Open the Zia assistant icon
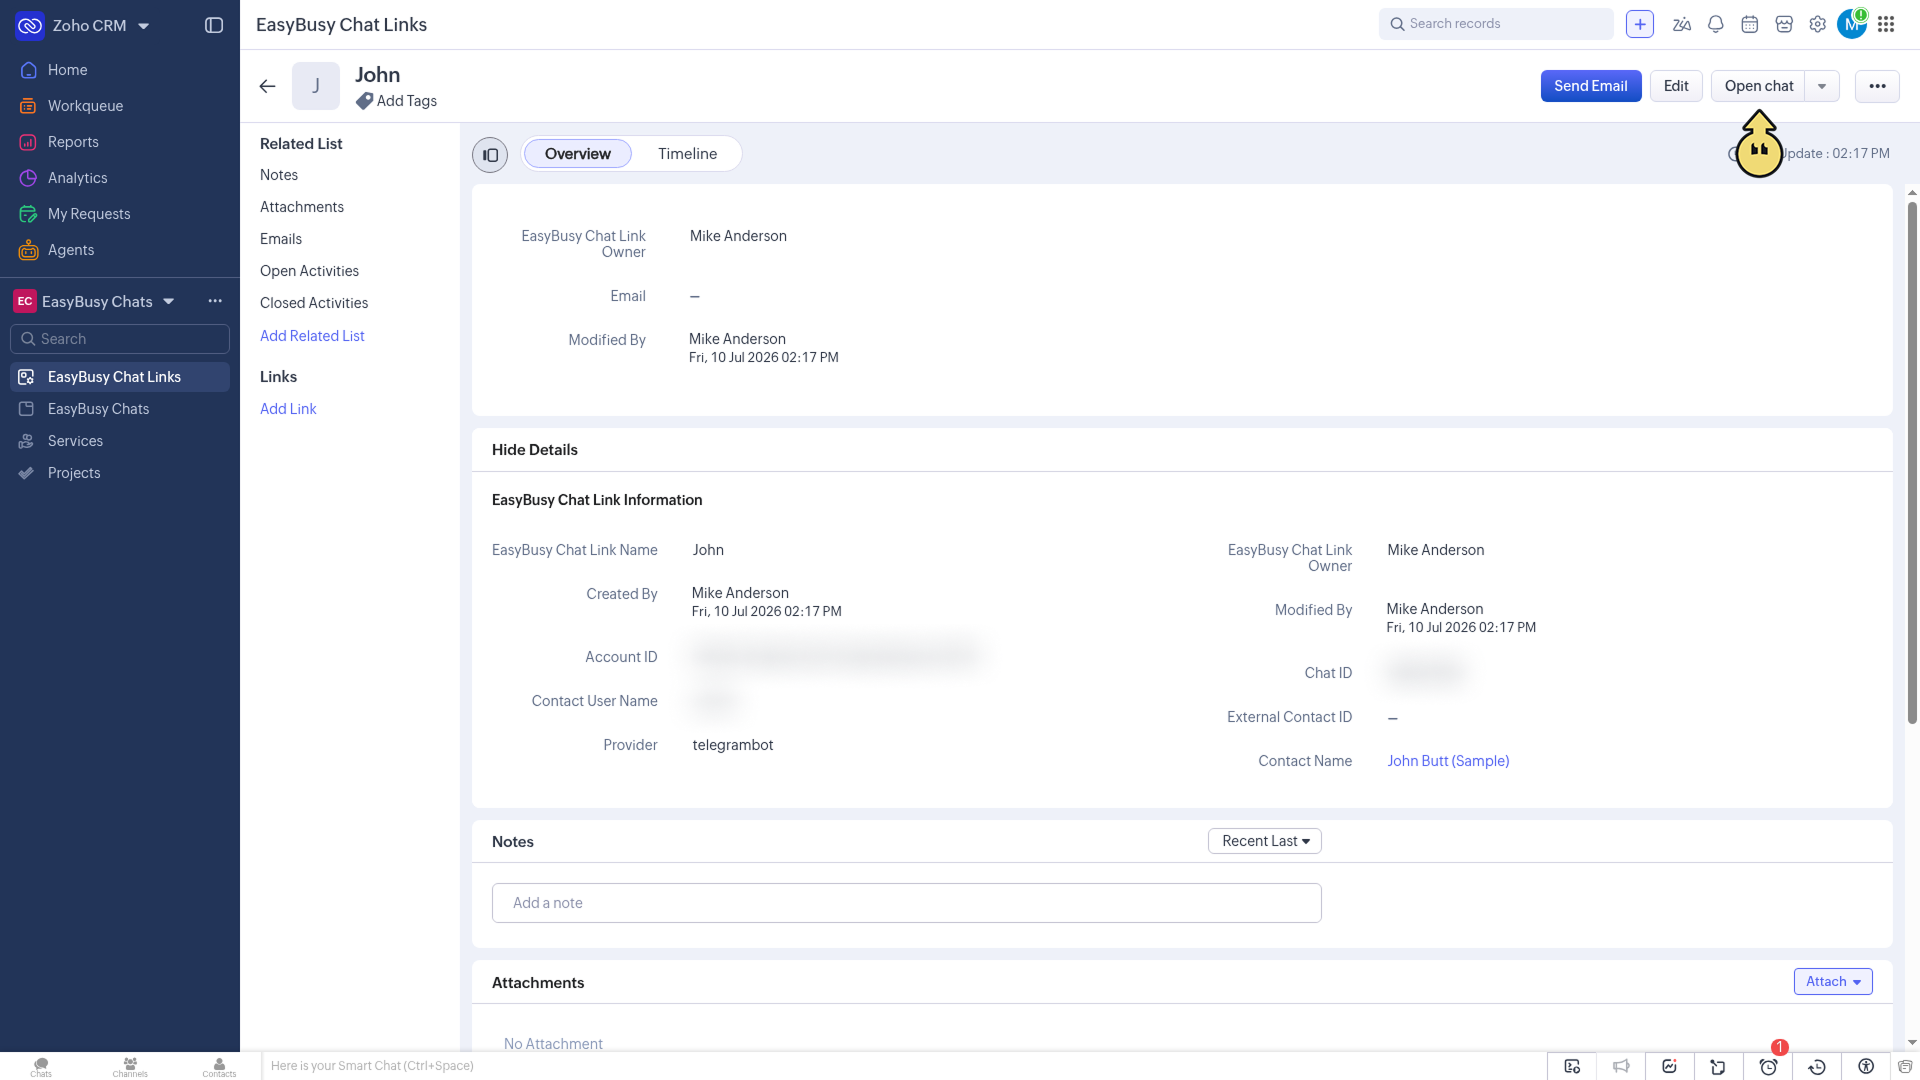This screenshot has width=1920, height=1080. [1682, 24]
